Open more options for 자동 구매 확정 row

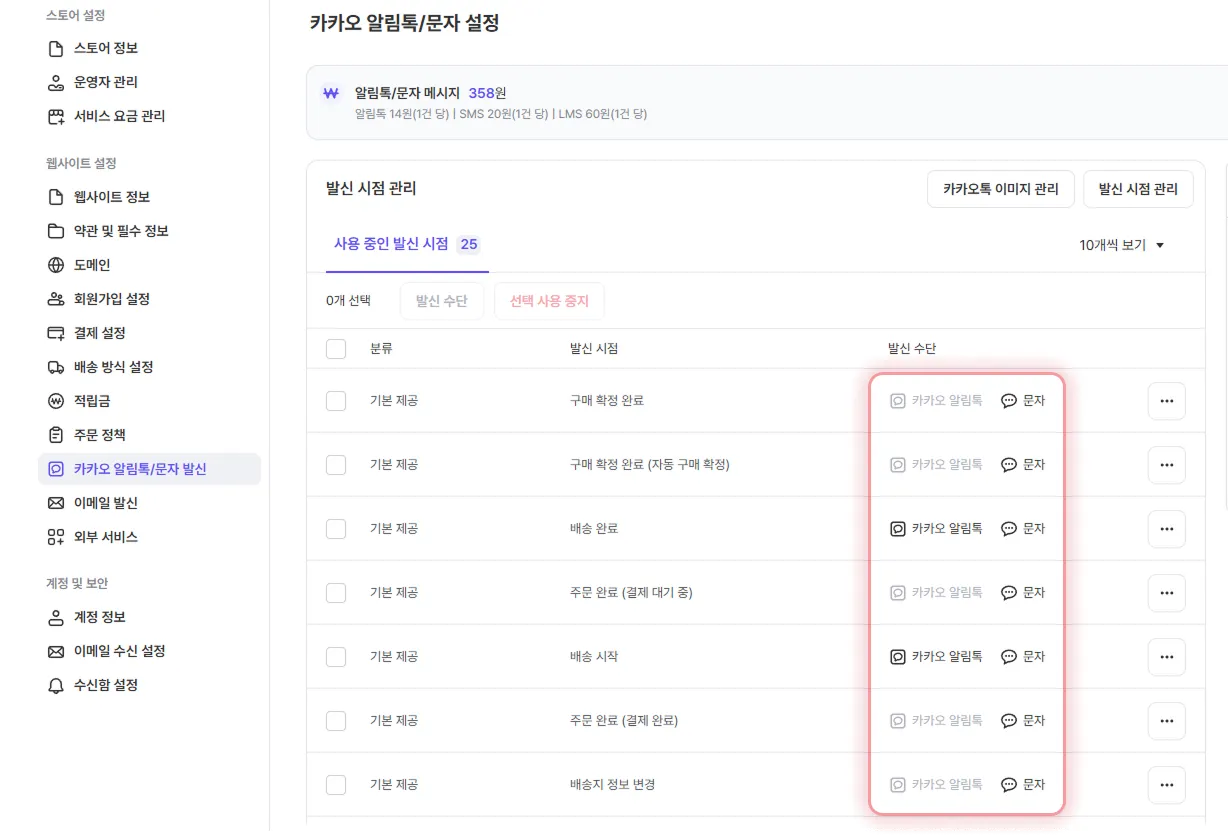point(1166,465)
